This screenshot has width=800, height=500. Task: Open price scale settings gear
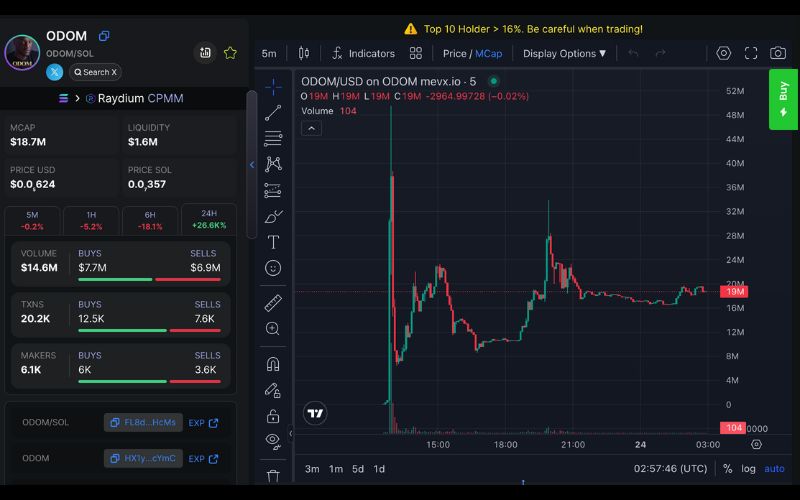[756, 444]
